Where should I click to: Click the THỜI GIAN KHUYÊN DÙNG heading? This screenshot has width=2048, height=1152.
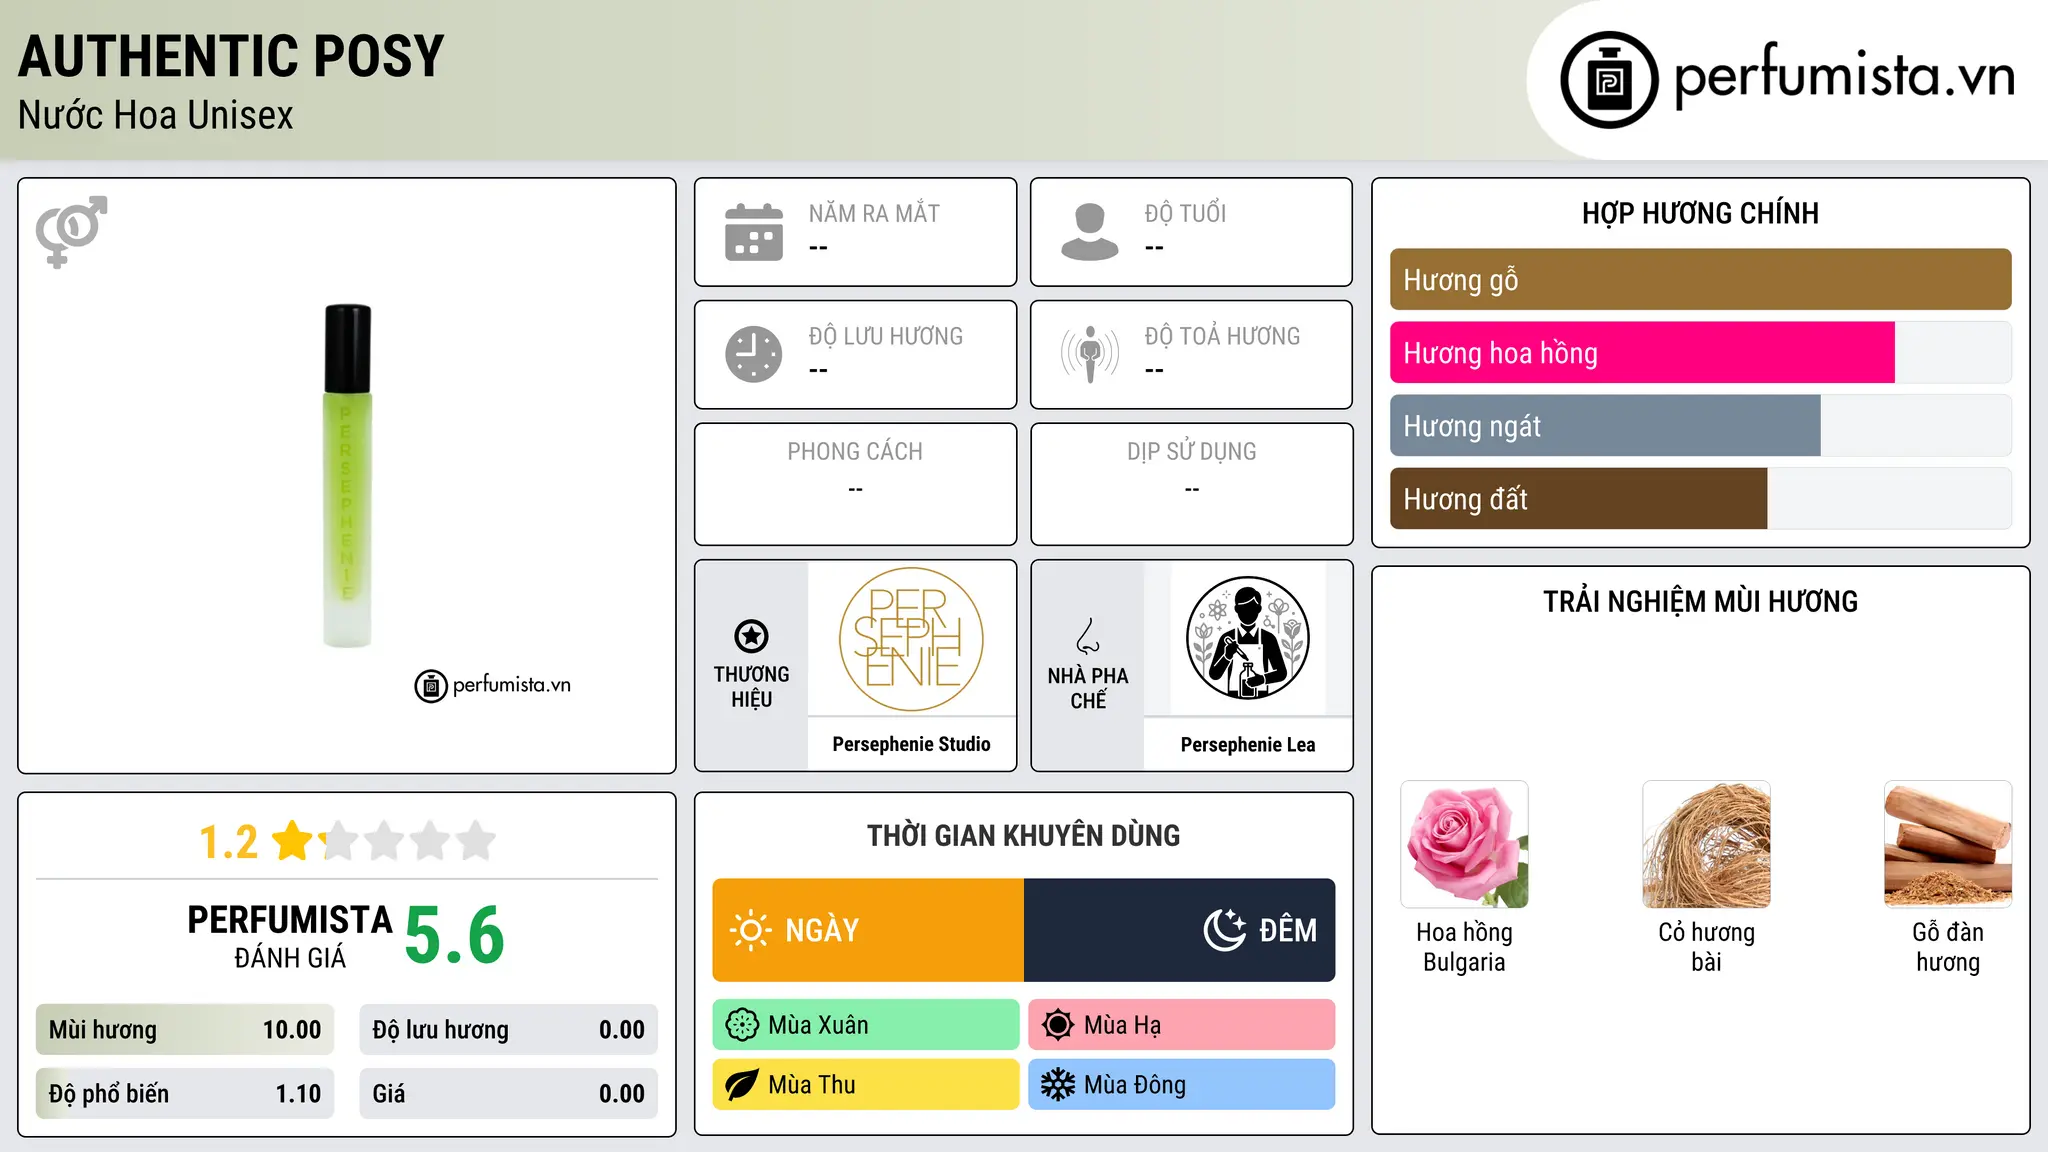pos(1024,836)
